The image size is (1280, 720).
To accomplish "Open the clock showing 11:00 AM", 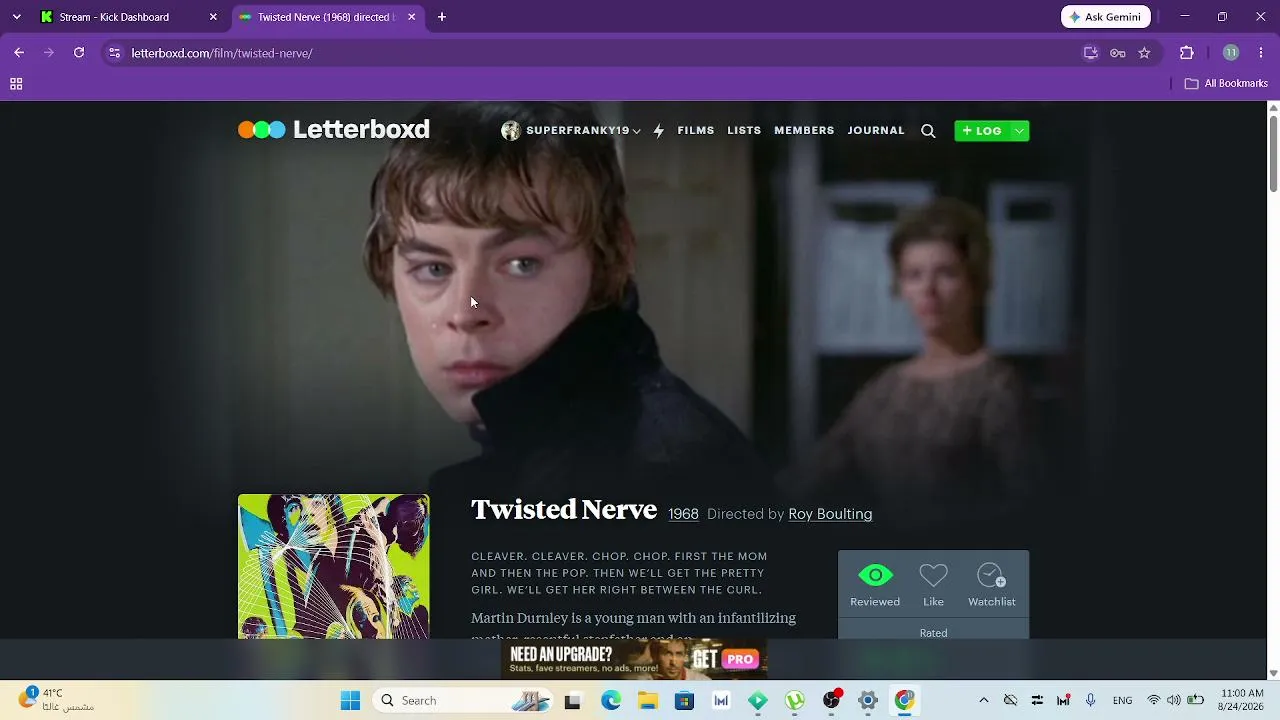I will [1242, 699].
